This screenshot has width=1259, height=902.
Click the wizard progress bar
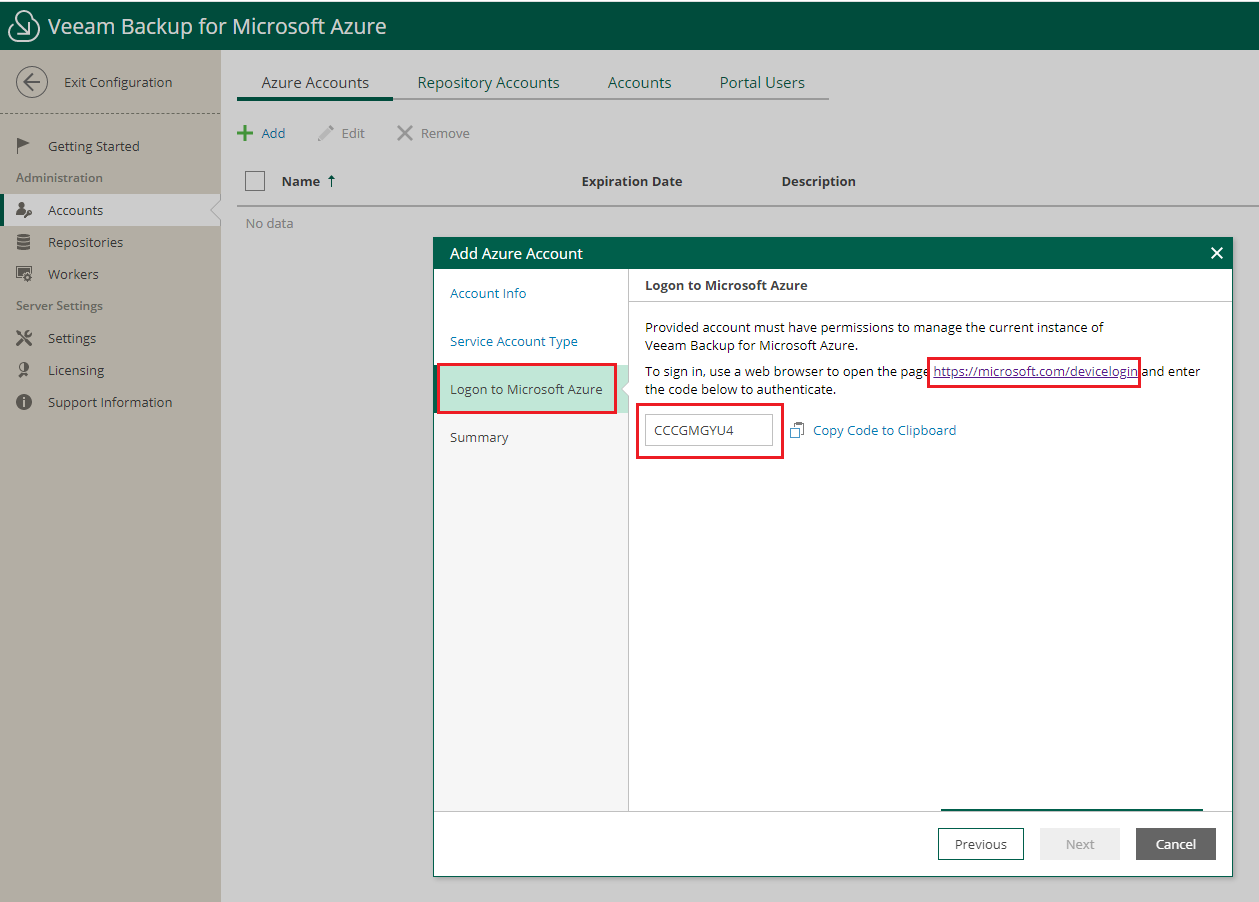[x=1071, y=810]
